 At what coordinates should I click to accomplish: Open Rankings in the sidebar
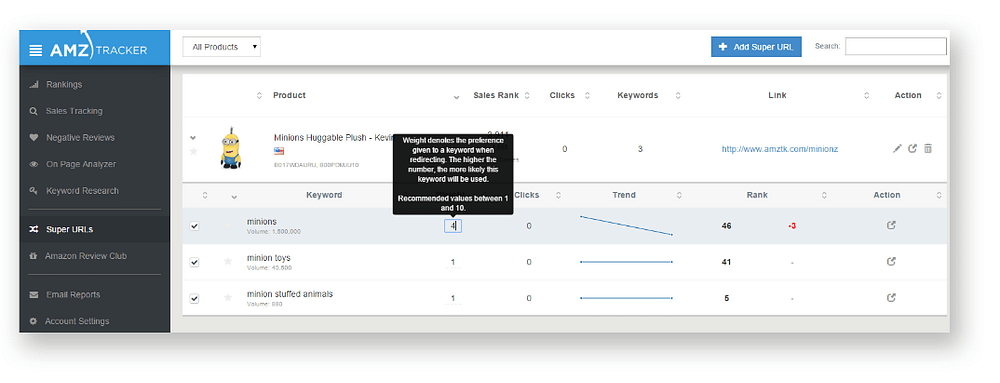(x=64, y=84)
